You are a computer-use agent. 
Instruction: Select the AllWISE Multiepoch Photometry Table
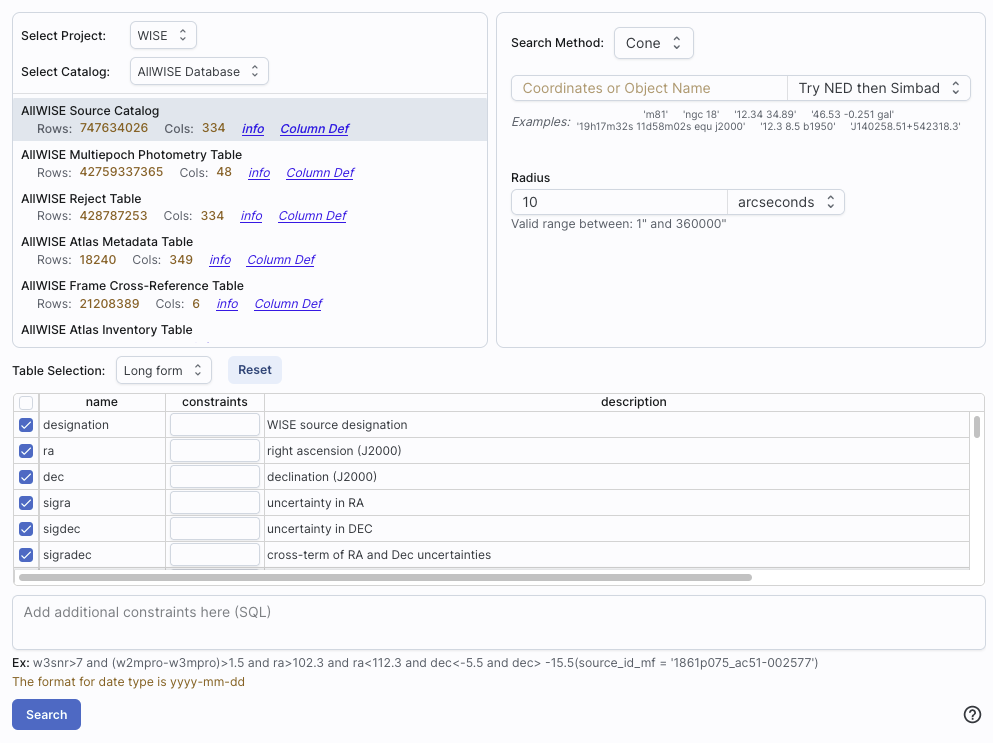pos(250,163)
